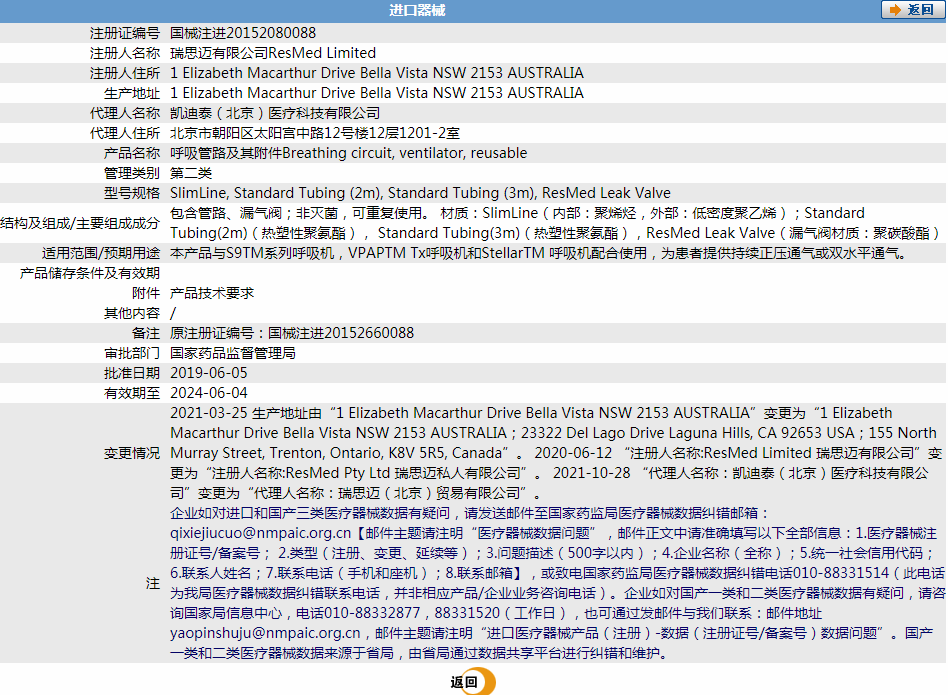Click registrant name 瑞思迈有限公司ResMed Limited
Image resolution: width=948 pixels, height=695 pixels.
(273, 53)
